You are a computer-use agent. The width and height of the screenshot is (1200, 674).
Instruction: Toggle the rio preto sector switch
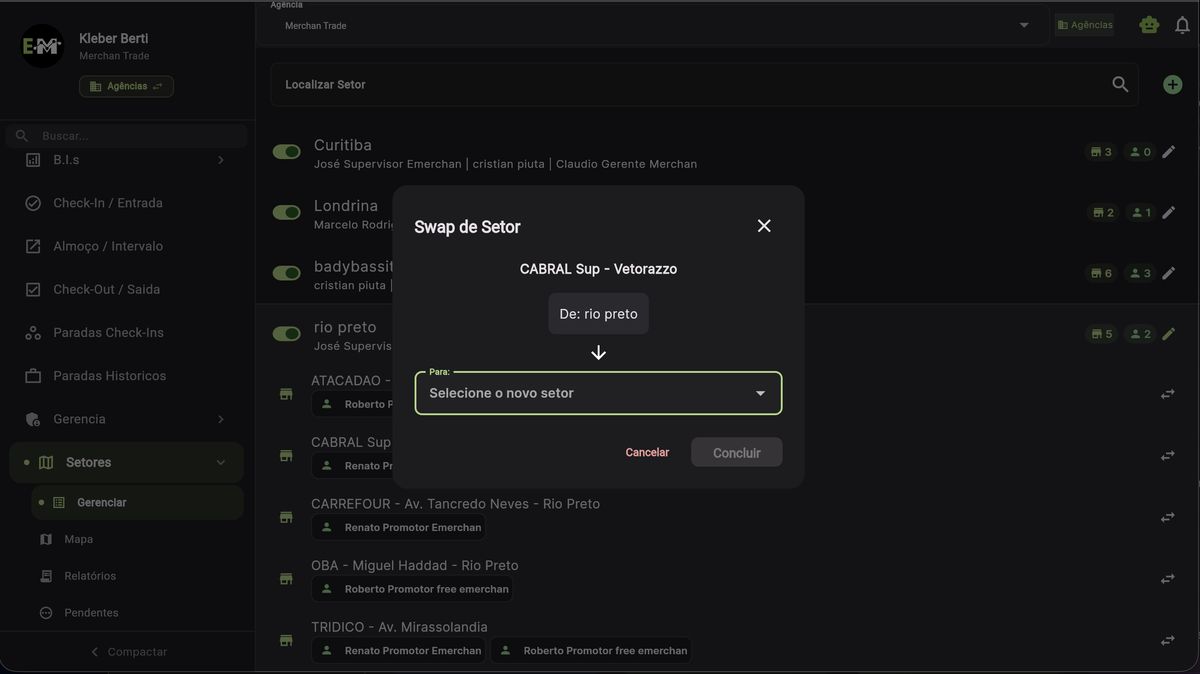286,333
